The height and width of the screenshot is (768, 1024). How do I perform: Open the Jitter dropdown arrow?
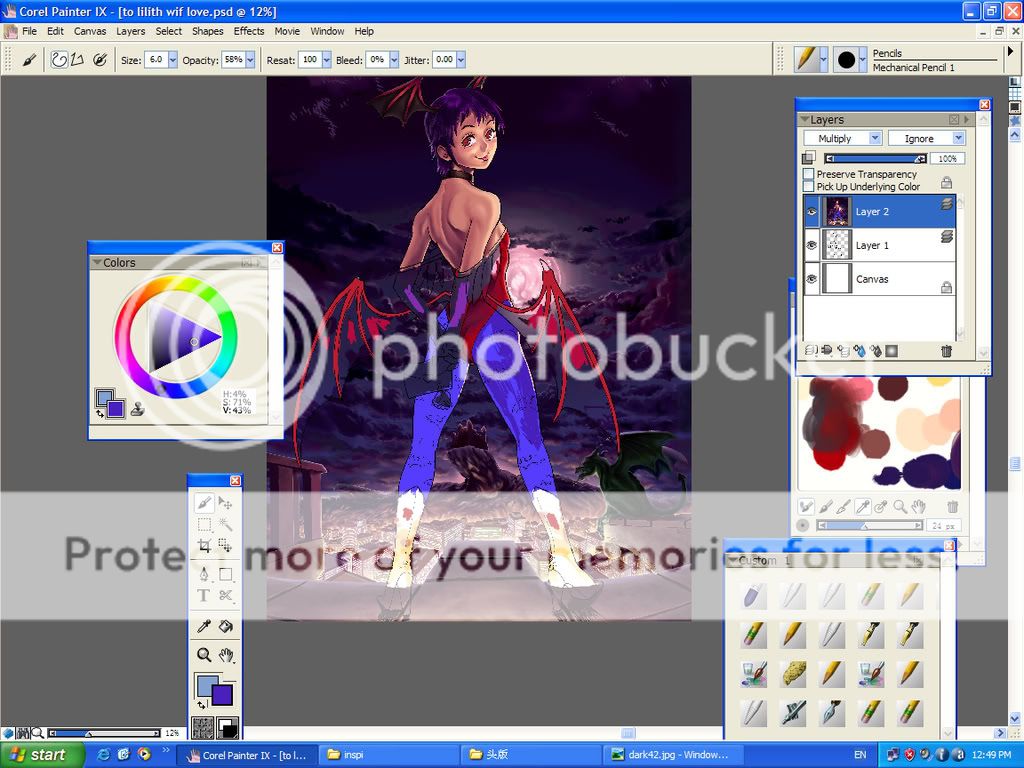[x=461, y=60]
